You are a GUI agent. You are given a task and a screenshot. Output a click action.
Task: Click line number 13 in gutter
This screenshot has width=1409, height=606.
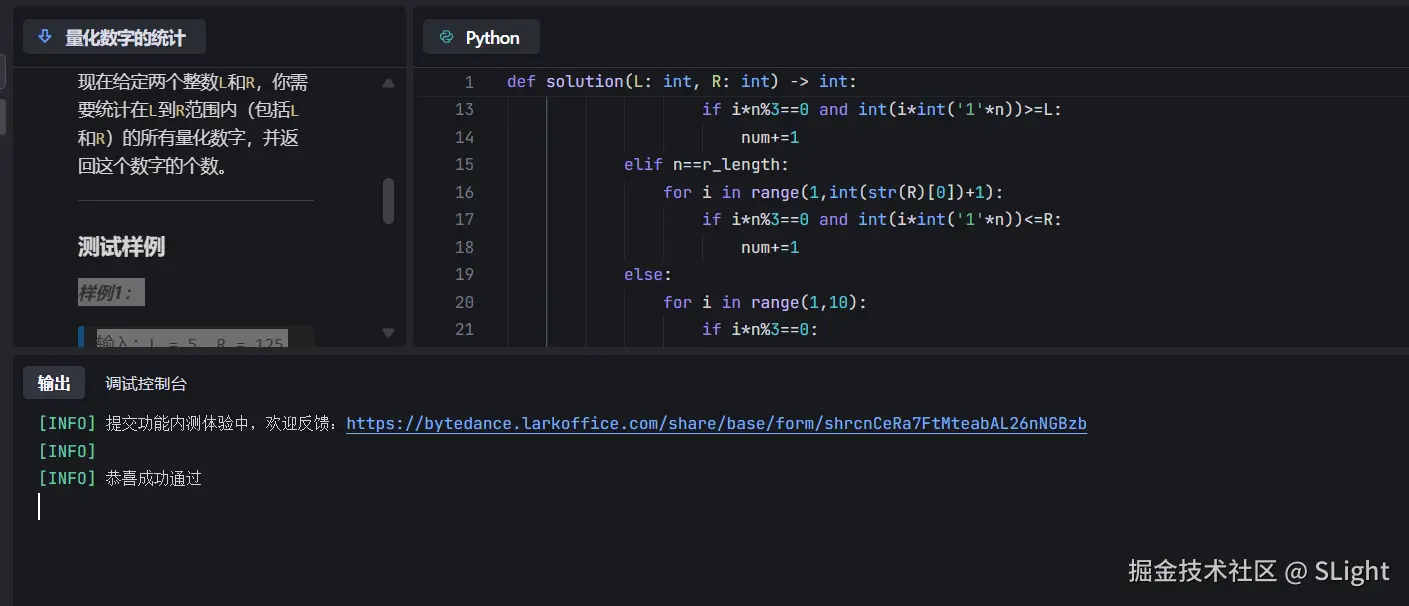point(464,109)
